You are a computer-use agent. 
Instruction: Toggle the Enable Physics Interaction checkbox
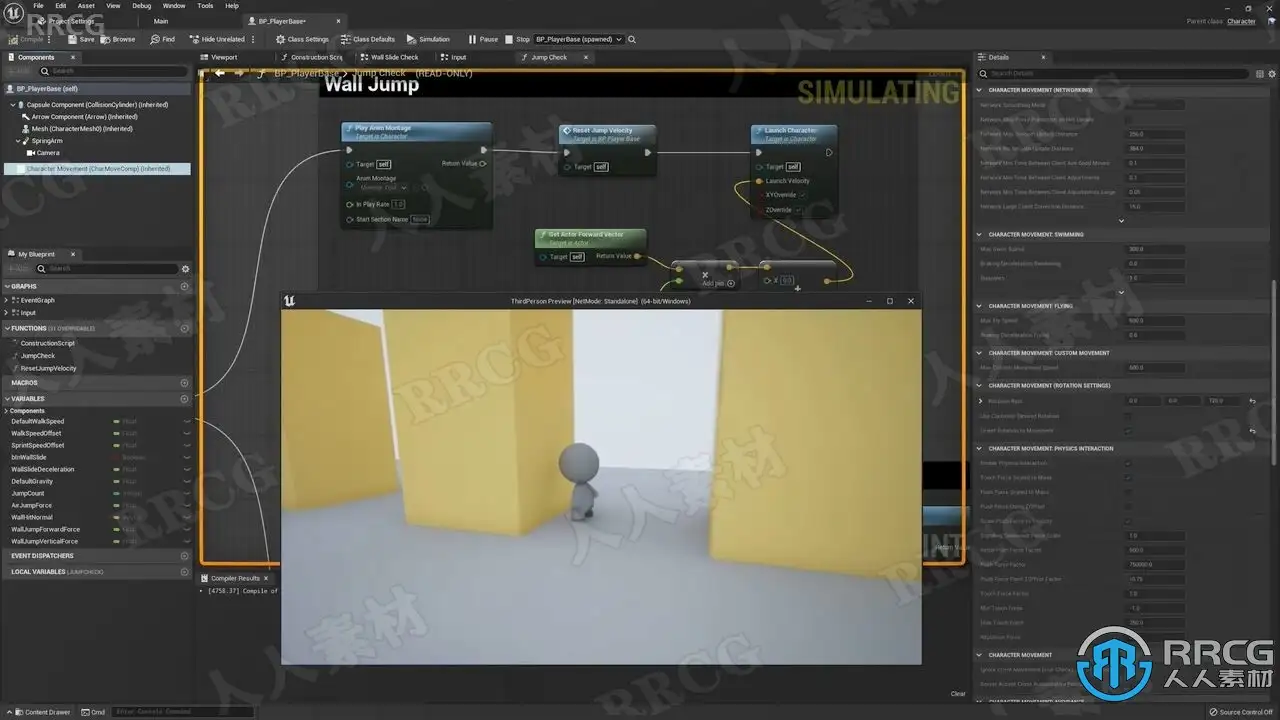point(1129,463)
